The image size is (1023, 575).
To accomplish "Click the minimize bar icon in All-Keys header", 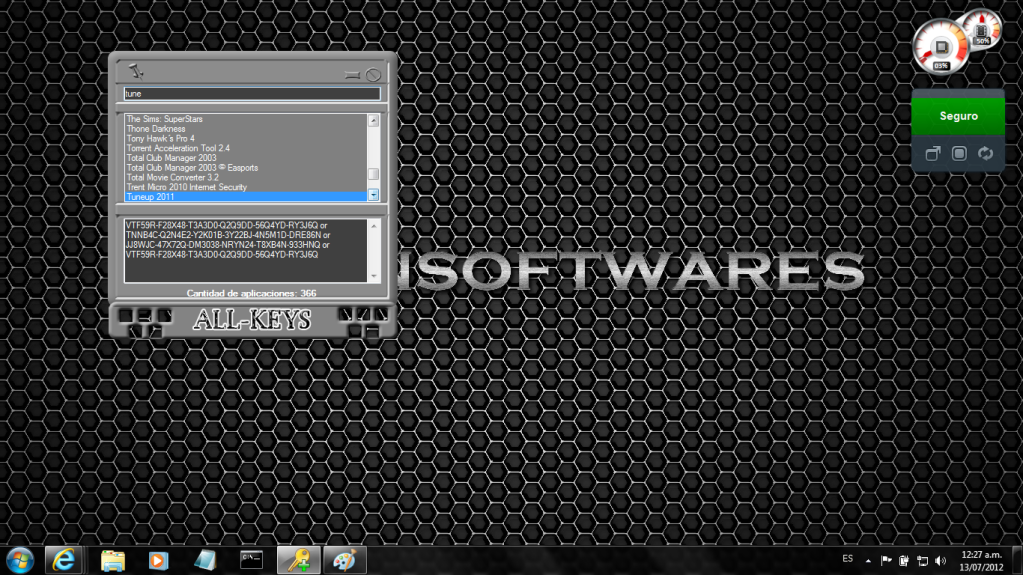I will (352, 75).
